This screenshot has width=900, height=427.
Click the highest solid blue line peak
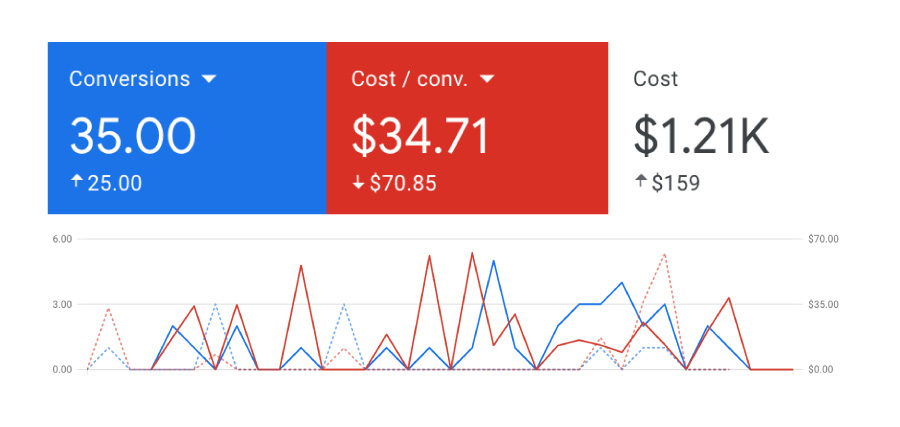[493, 261]
